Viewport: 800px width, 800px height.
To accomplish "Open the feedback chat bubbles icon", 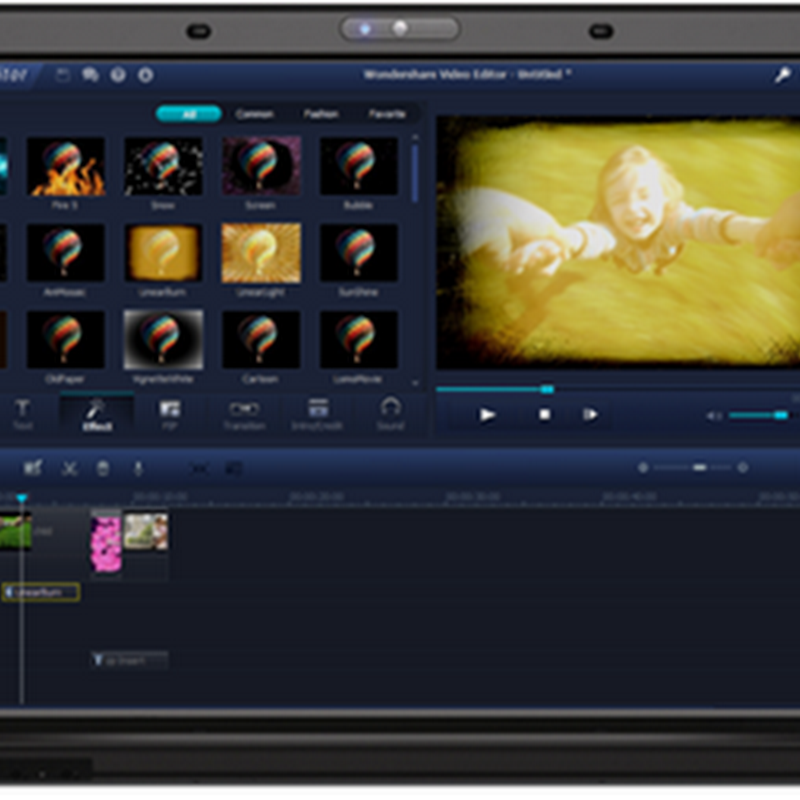I will 90,75.
